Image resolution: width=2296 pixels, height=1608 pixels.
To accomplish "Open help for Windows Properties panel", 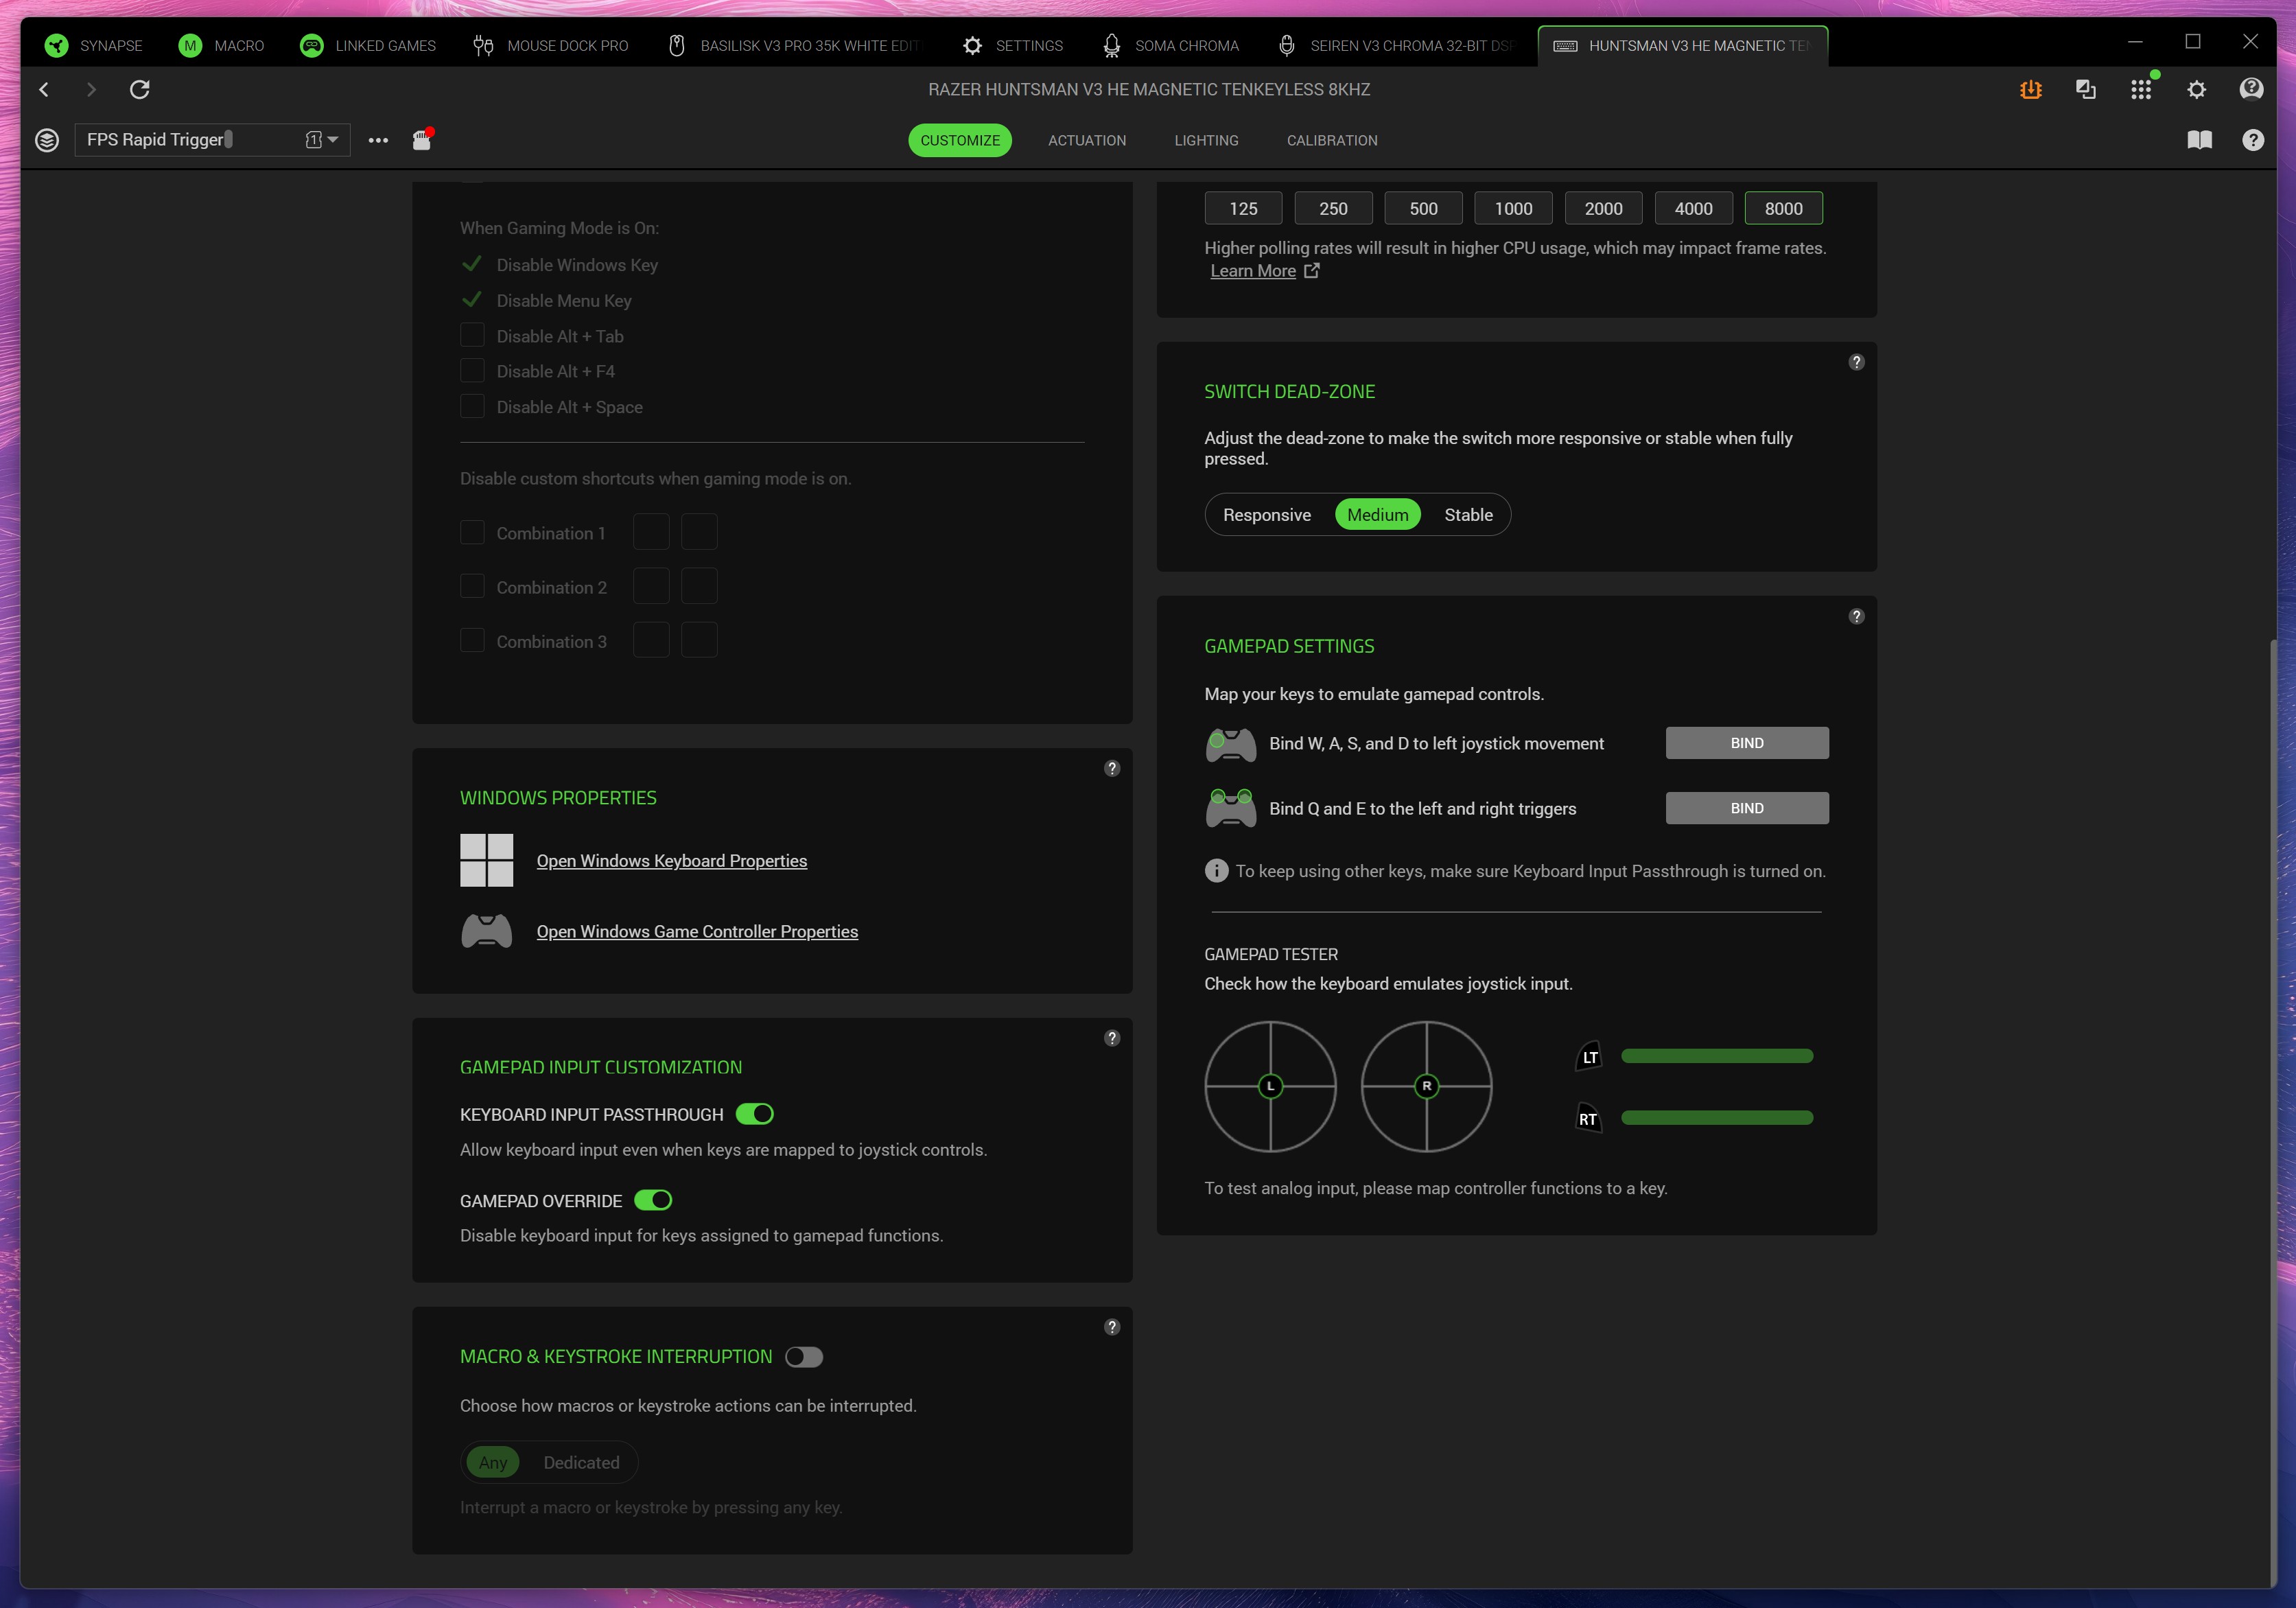I will pyautogui.click(x=1112, y=768).
